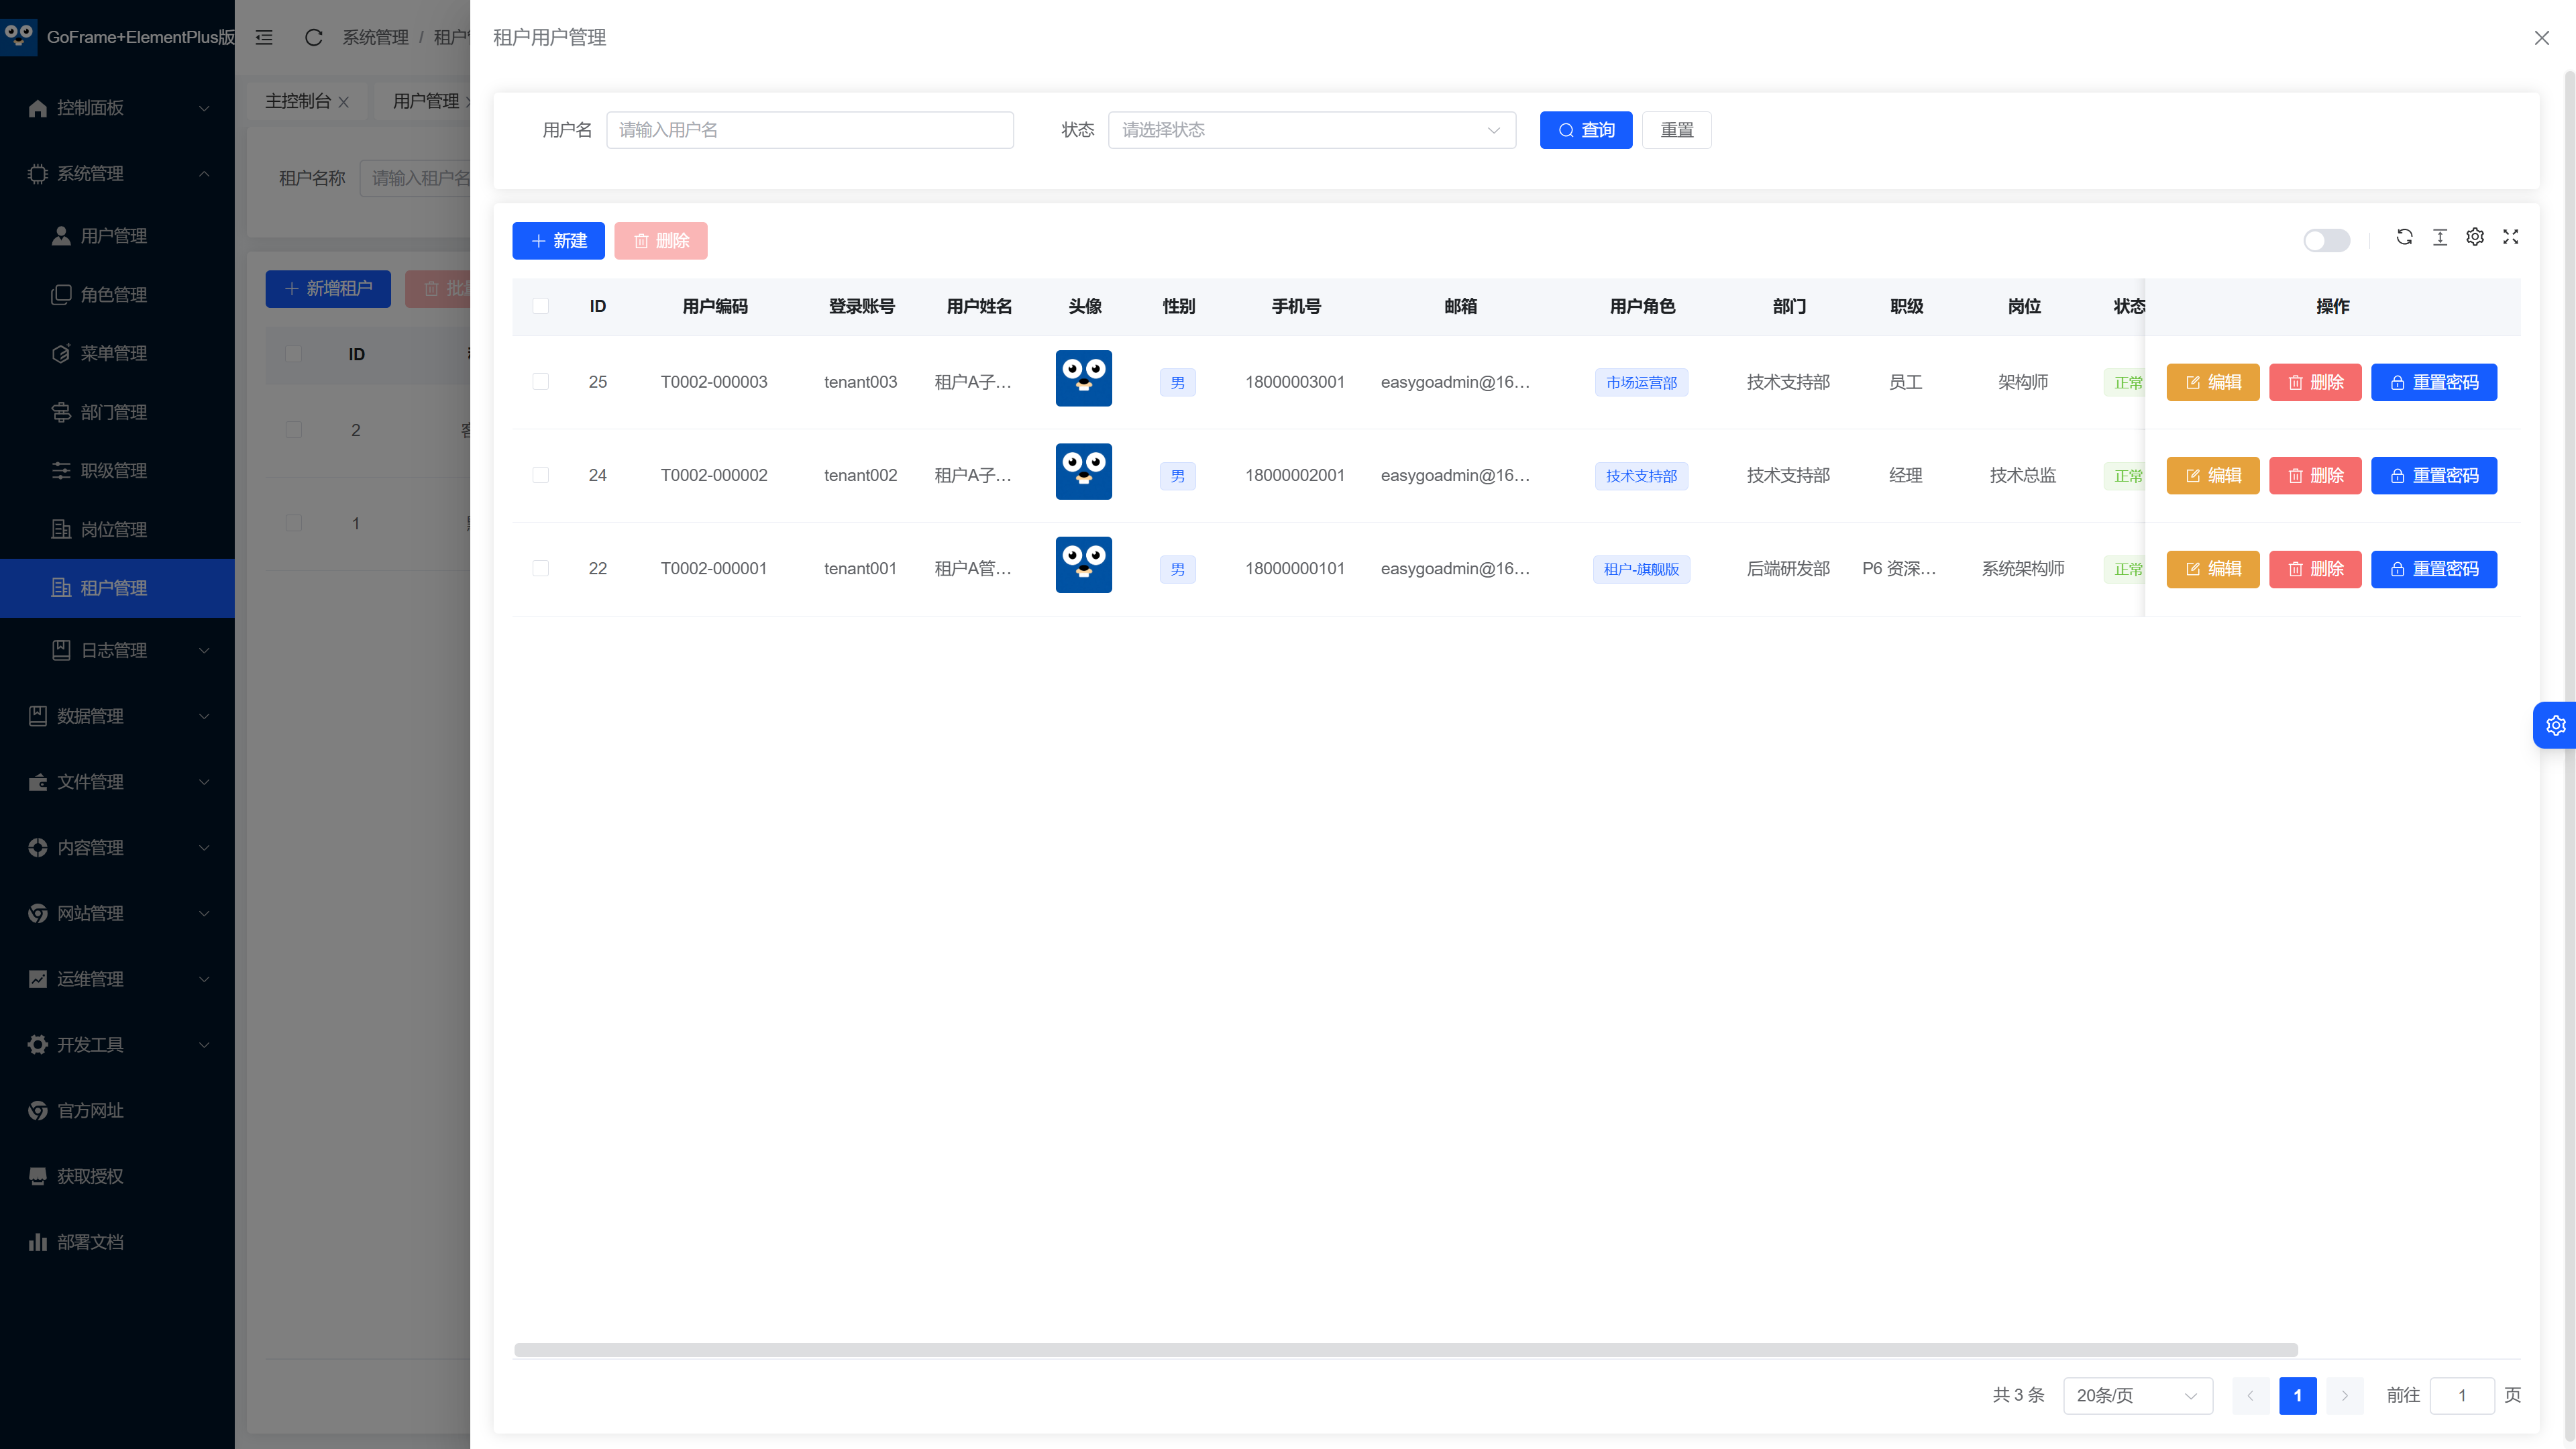Select checkbox for row ID 22

click(540, 568)
